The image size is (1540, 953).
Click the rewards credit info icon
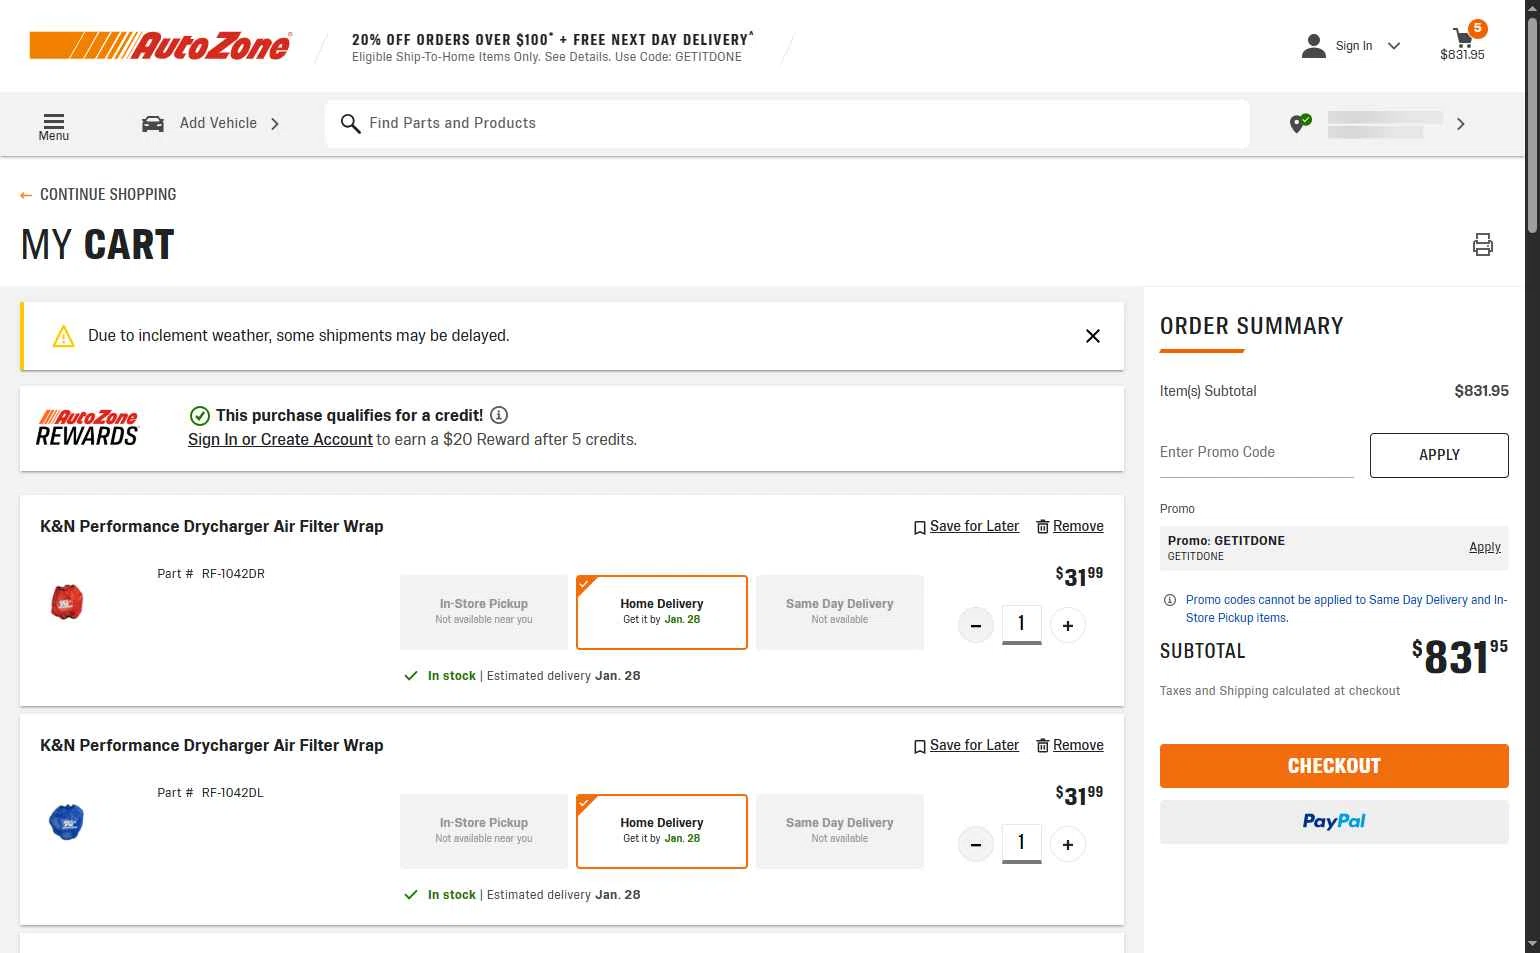point(499,415)
